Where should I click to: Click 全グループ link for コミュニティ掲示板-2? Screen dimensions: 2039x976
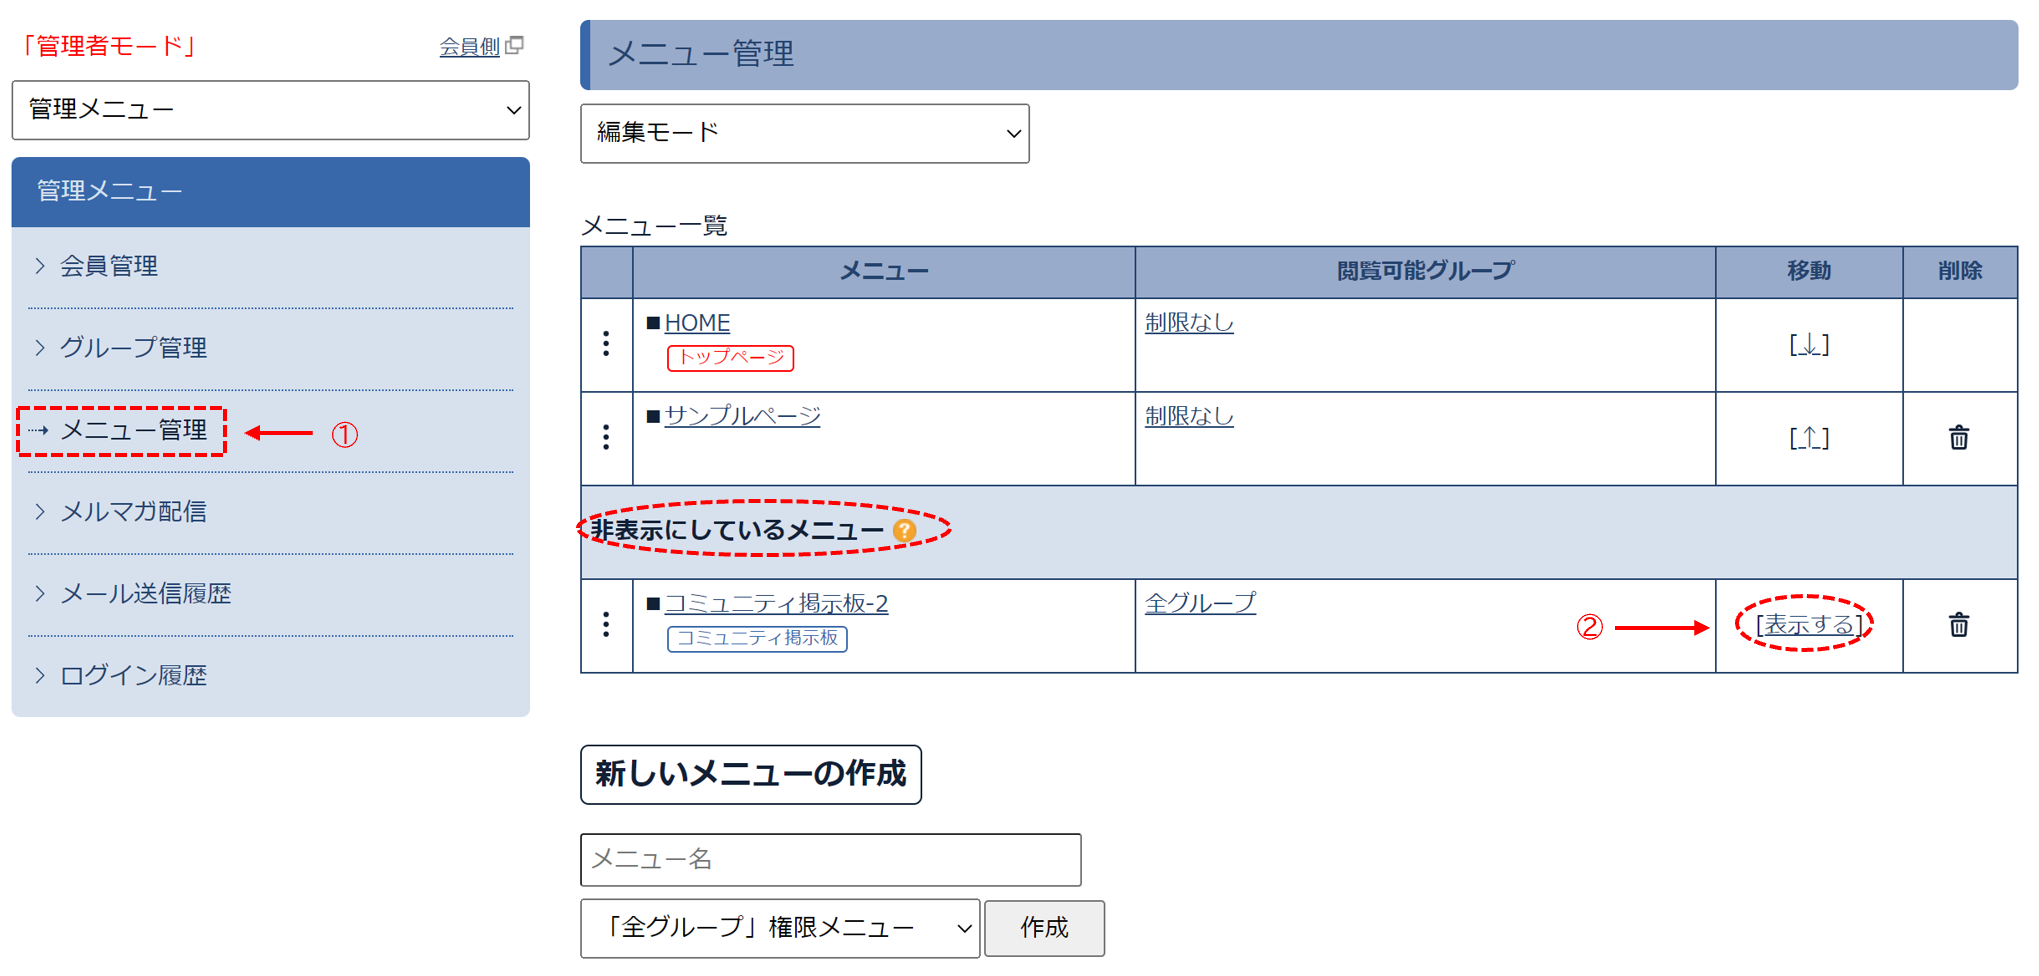pos(1200,603)
